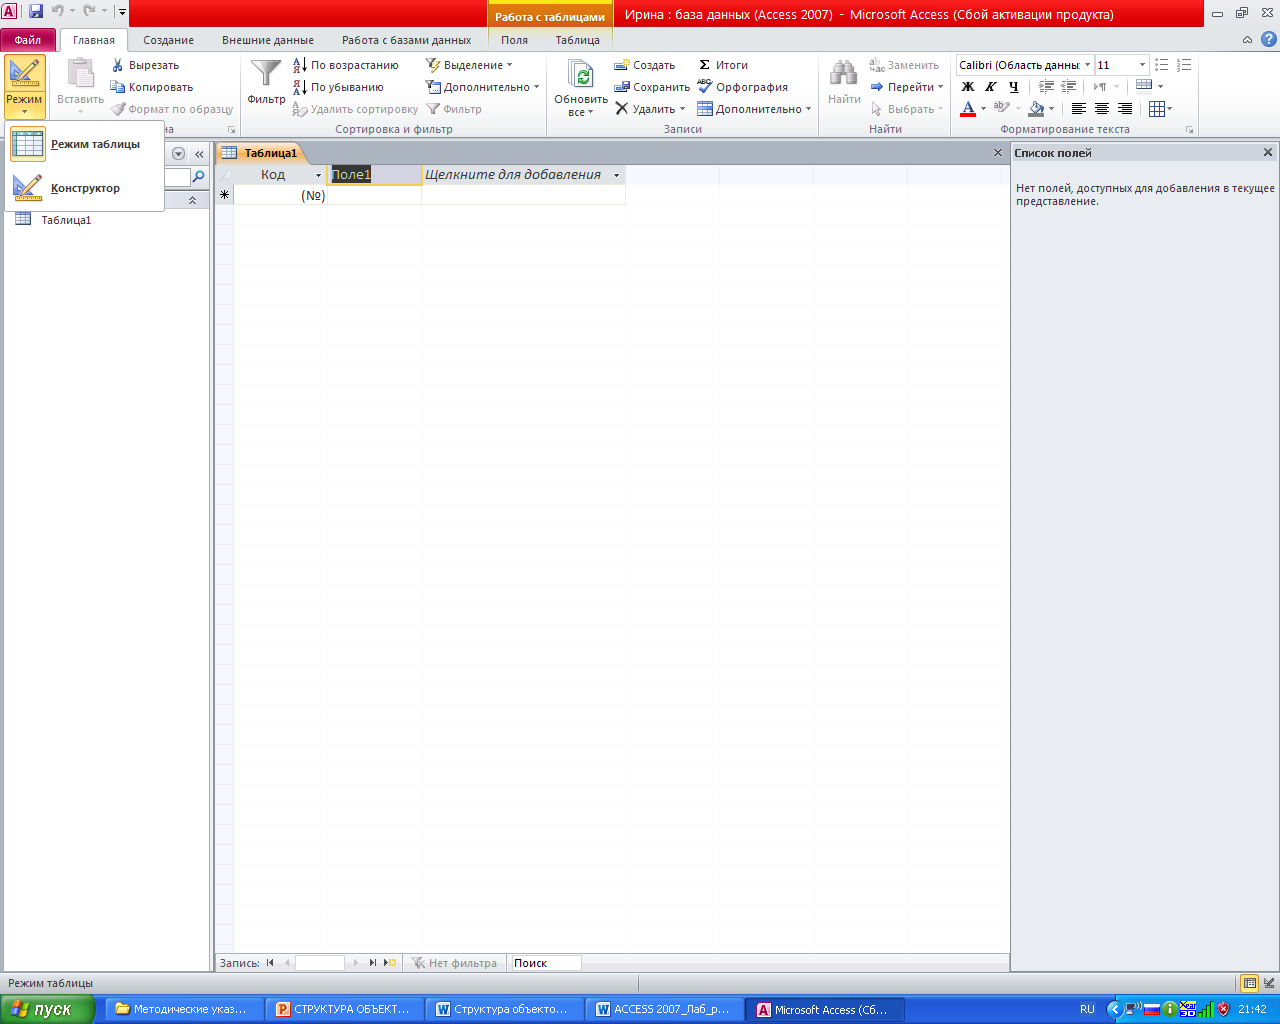Click Создать new record
The image size is (1280, 1024).
pos(645,65)
